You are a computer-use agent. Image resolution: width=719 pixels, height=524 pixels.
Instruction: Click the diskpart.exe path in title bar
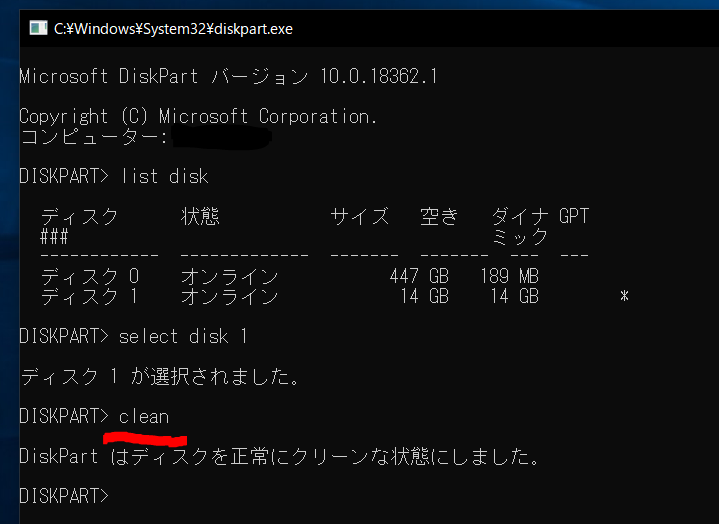point(173,28)
